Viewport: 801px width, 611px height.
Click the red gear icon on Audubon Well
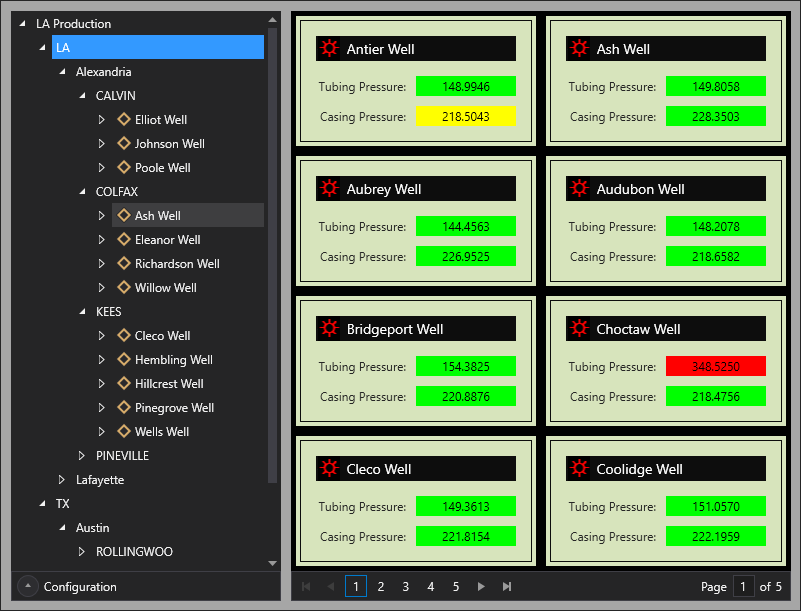click(579, 189)
